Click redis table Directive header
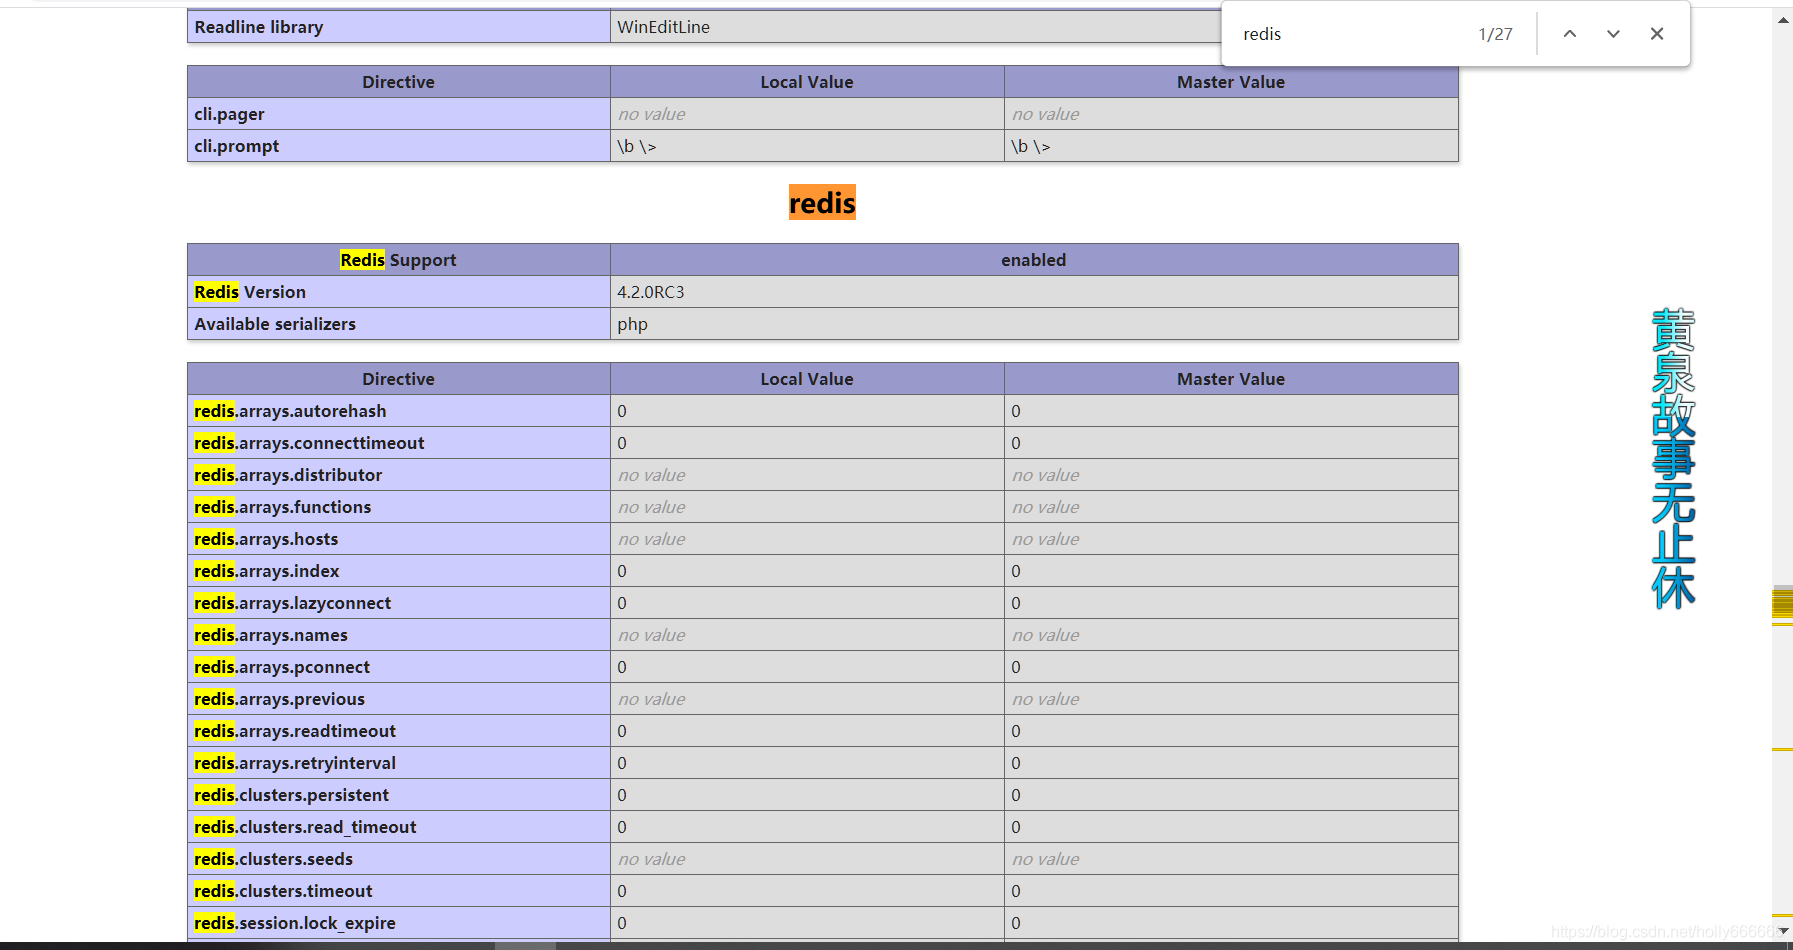This screenshot has height=950, width=1793. tap(399, 379)
